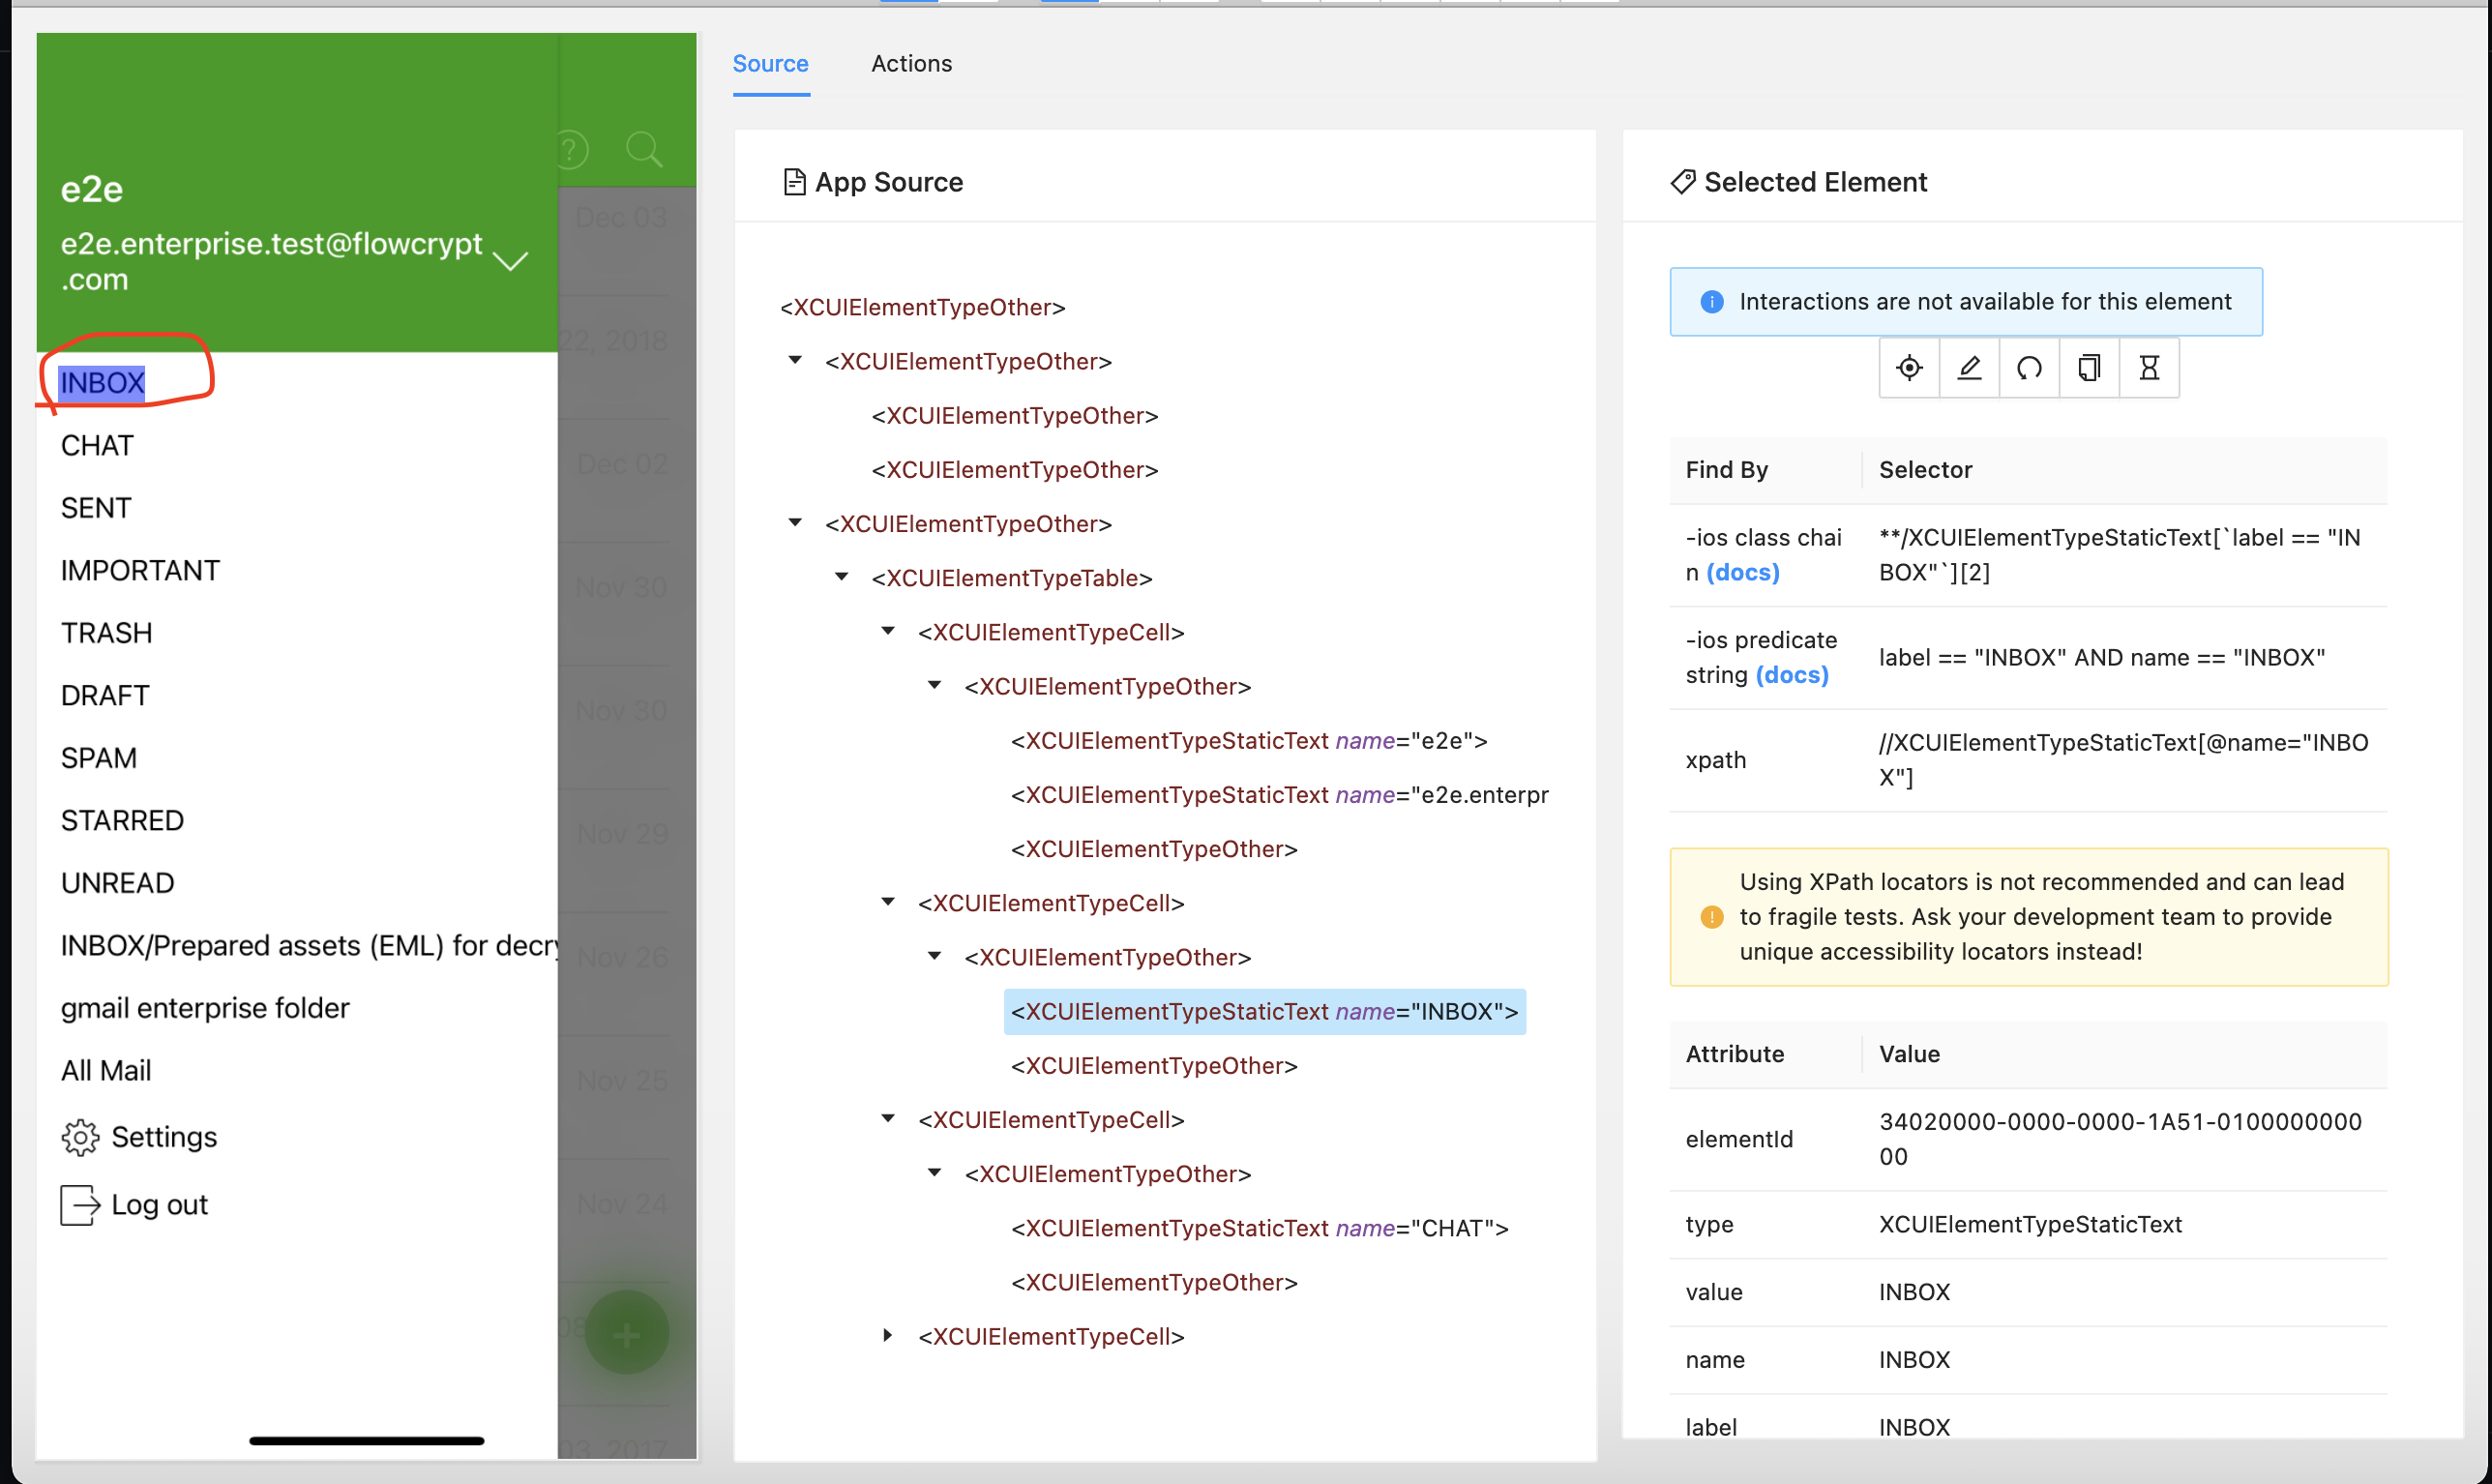Open docs link for ios class chain

coord(1743,572)
